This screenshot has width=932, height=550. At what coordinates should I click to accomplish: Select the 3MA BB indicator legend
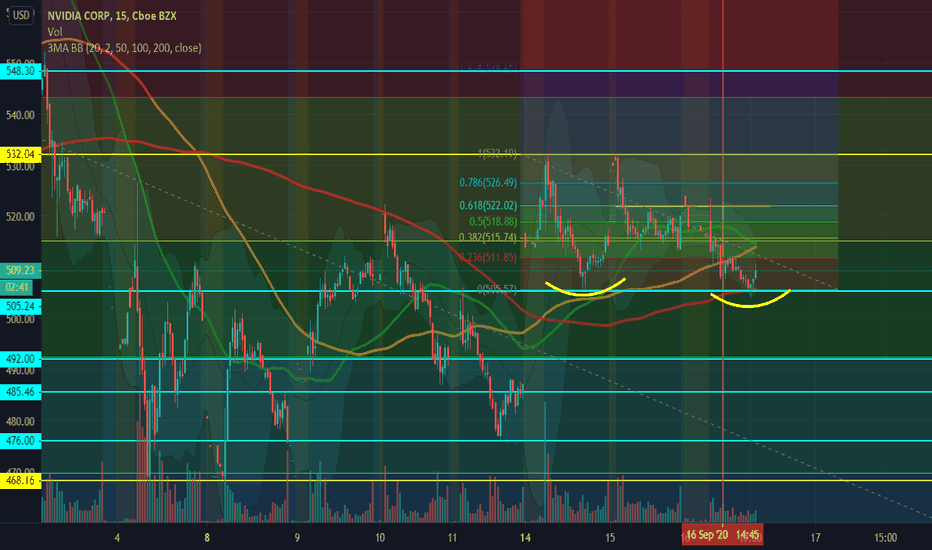(124, 48)
